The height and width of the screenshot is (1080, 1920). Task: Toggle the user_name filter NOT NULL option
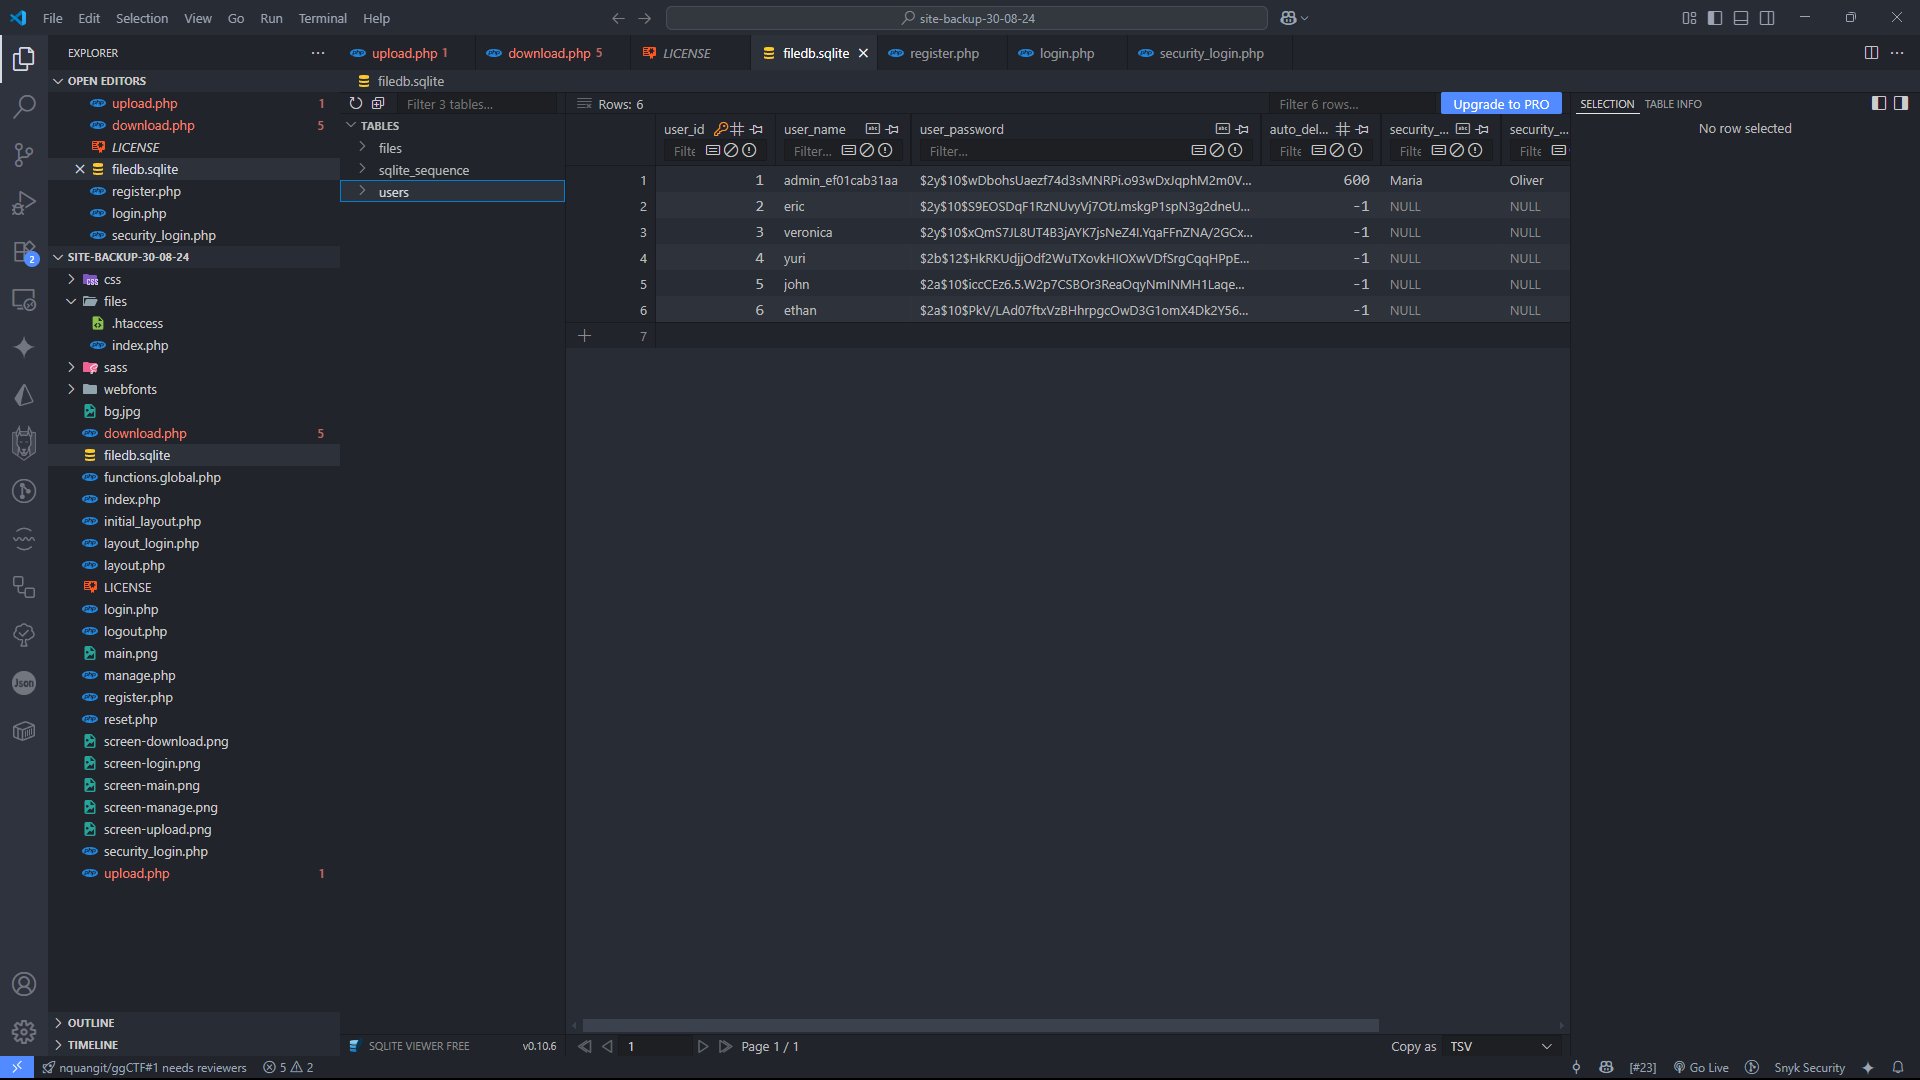[885, 151]
